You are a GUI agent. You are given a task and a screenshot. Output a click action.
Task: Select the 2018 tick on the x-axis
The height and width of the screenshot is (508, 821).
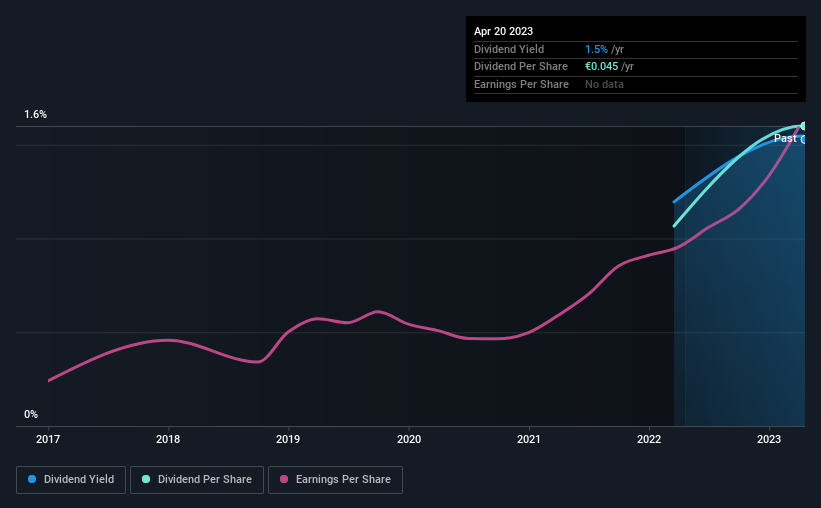click(168, 439)
